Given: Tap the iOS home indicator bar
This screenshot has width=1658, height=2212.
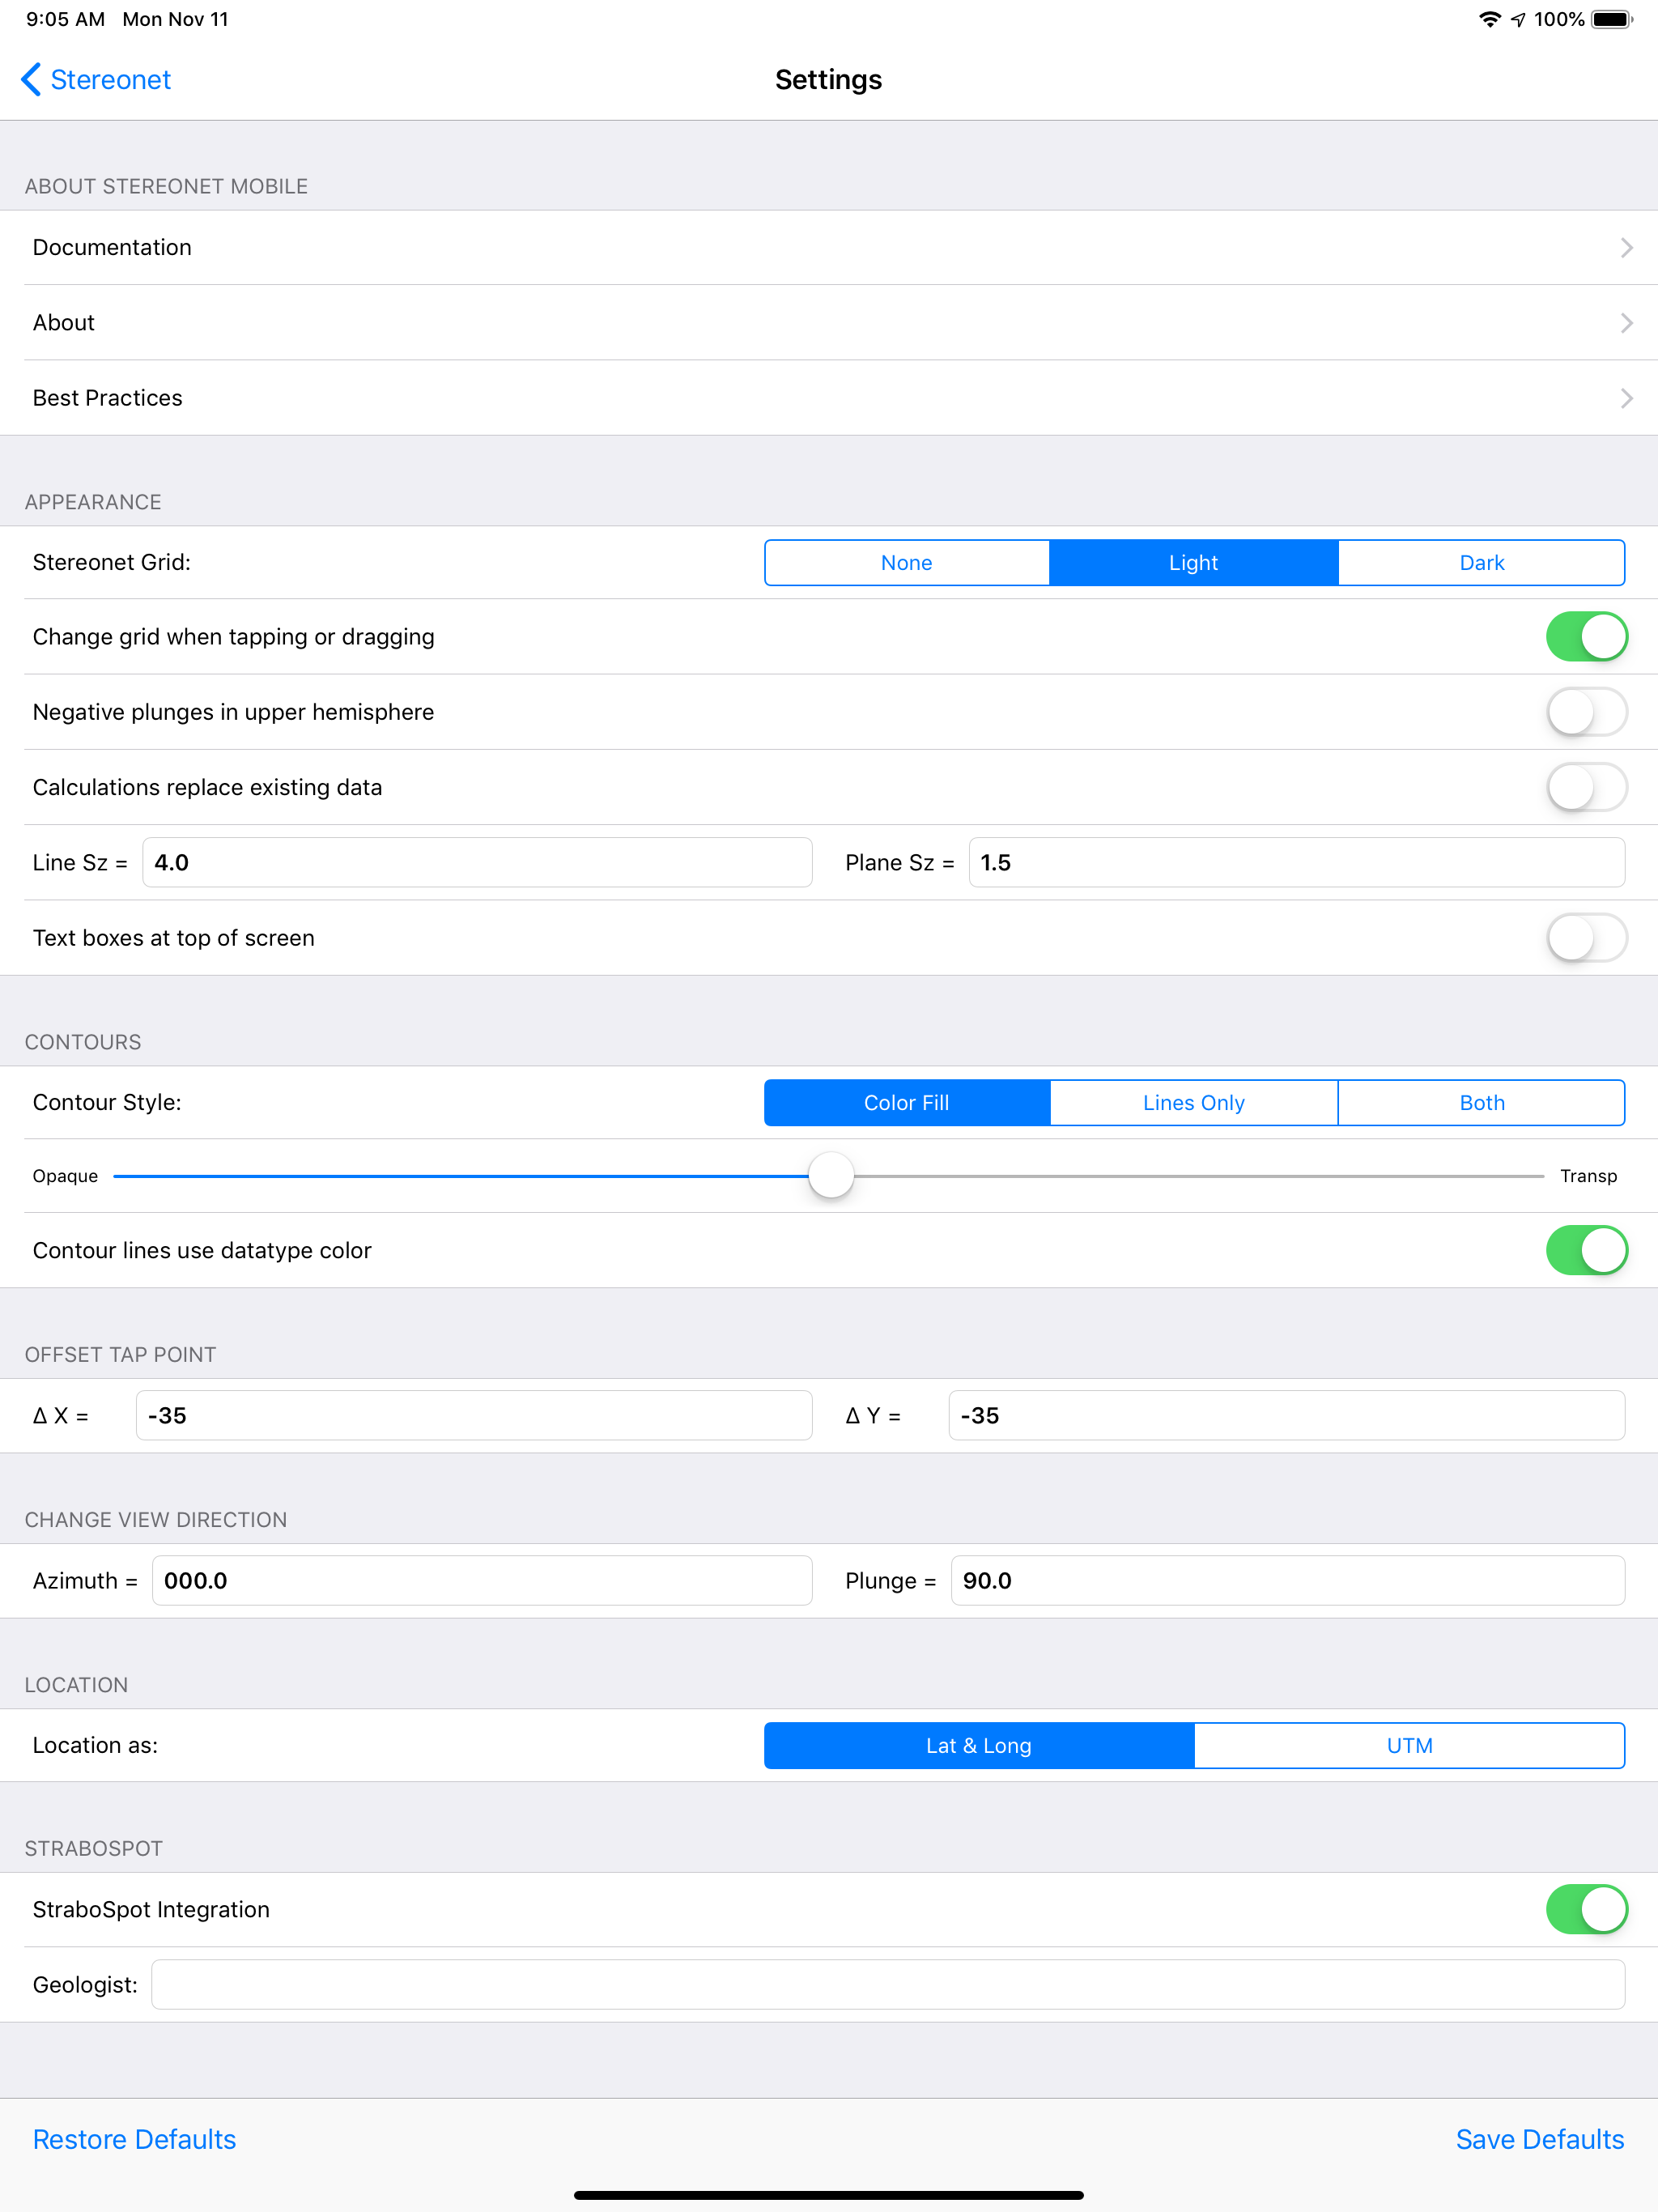Looking at the screenshot, I should click(829, 2195).
